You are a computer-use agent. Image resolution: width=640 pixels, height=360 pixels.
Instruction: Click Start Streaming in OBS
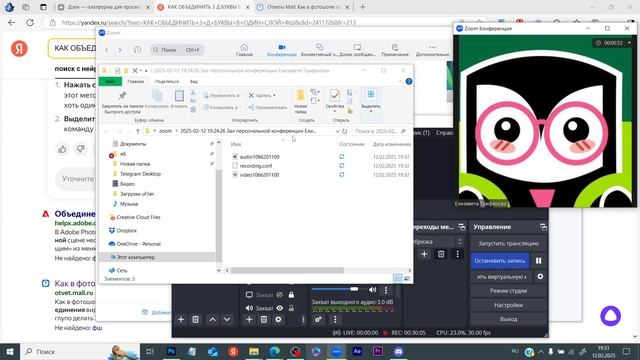(509, 243)
